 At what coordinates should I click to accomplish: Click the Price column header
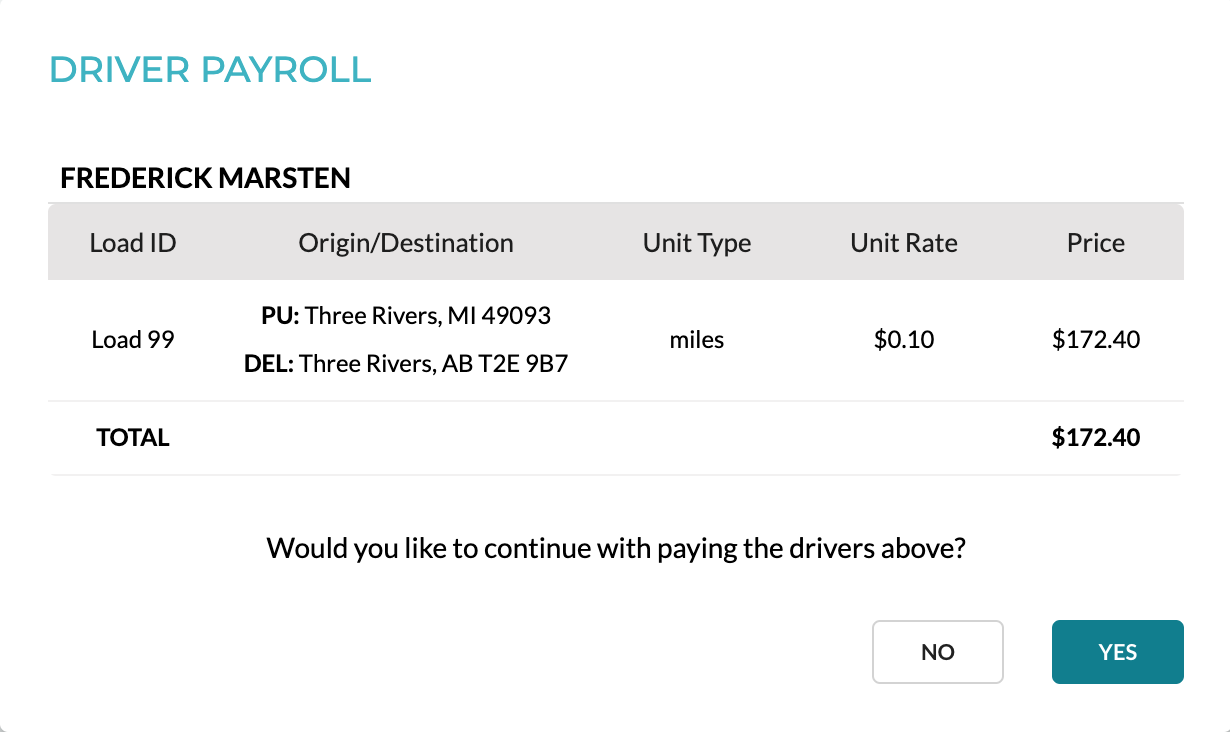tap(1095, 242)
